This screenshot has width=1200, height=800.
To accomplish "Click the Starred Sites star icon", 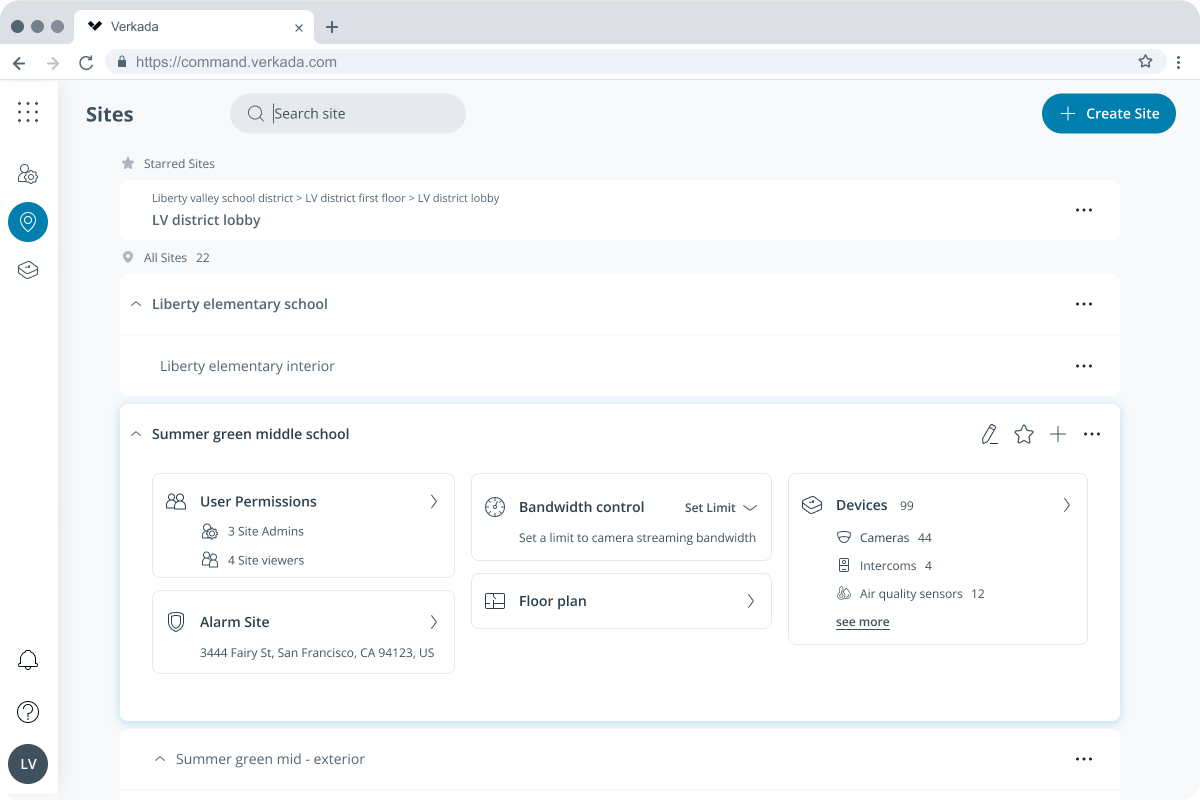I will pyautogui.click(x=128, y=163).
